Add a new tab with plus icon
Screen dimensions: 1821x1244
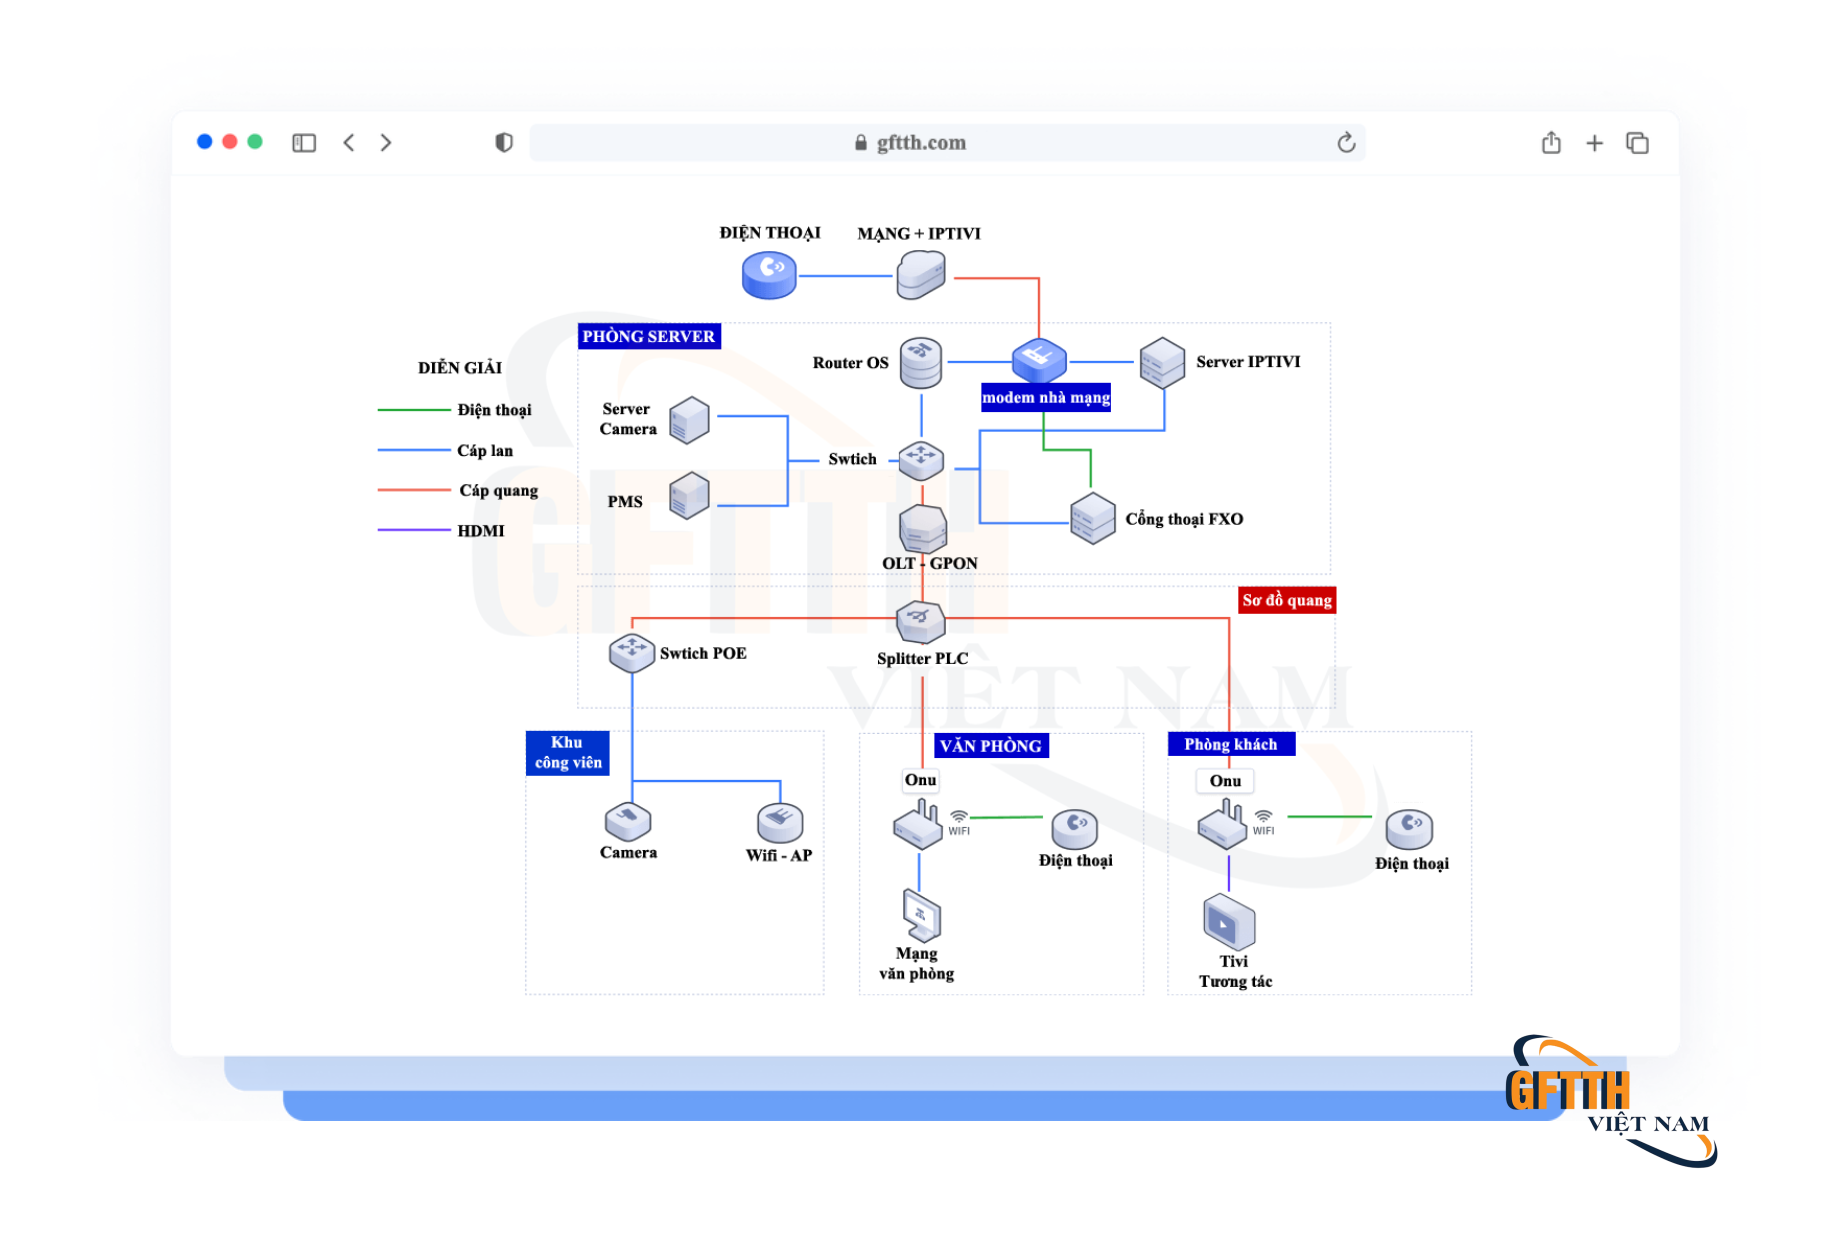click(x=1595, y=143)
